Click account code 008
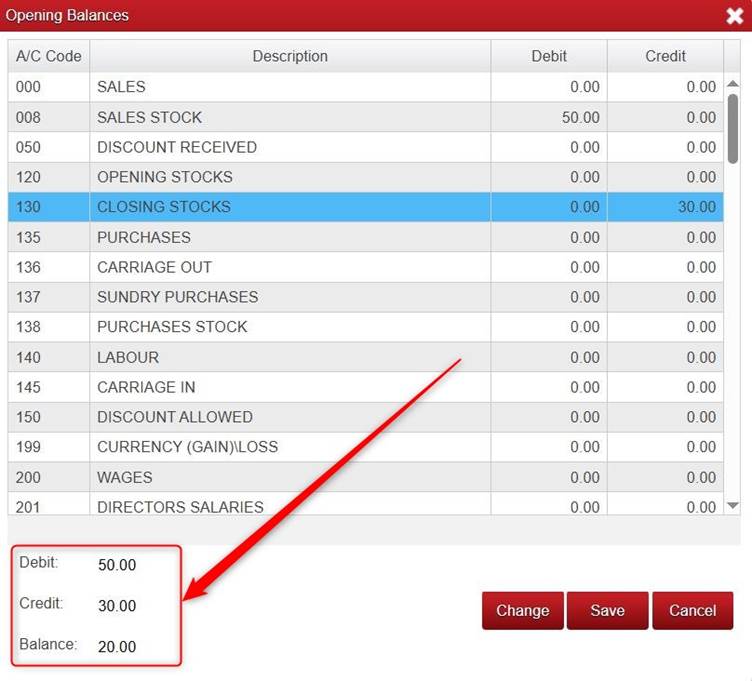752x681 pixels. tap(28, 117)
